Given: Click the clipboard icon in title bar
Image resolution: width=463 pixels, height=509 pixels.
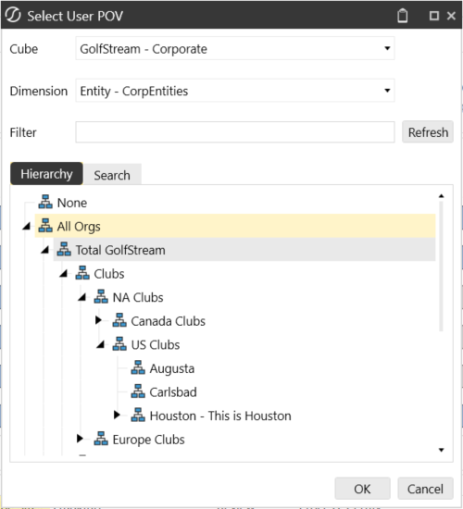Looking at the screenshot, I should click(402, 16).
